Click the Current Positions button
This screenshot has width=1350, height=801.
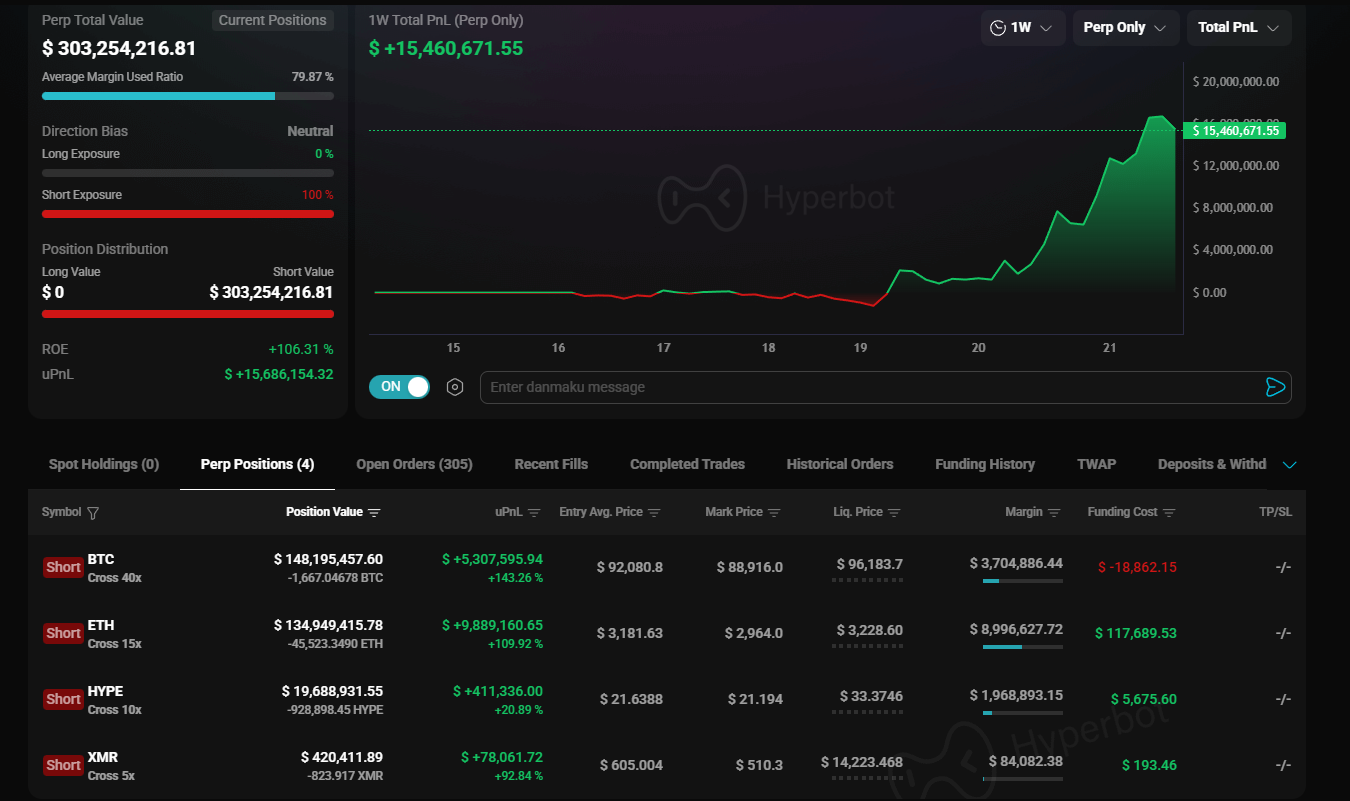(x=272, y=20)
